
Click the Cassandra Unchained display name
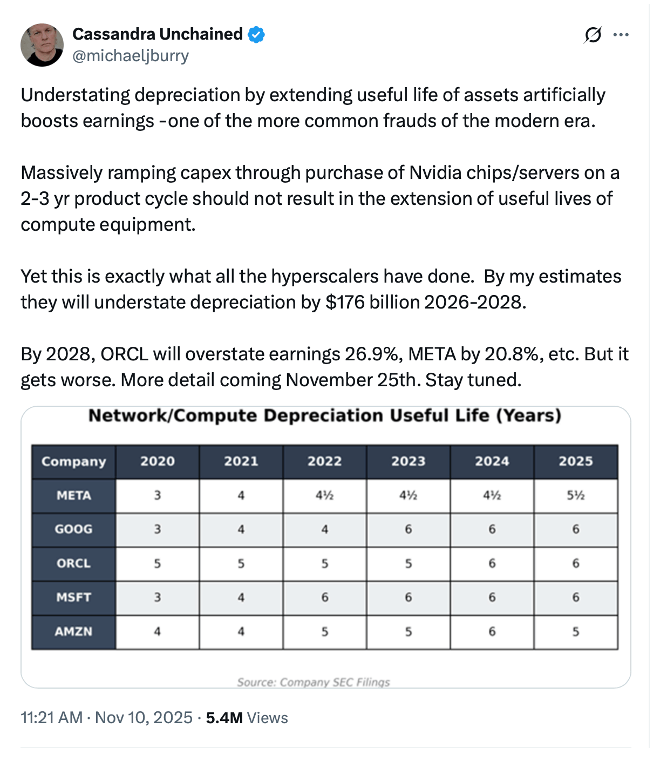coord(157,35)
